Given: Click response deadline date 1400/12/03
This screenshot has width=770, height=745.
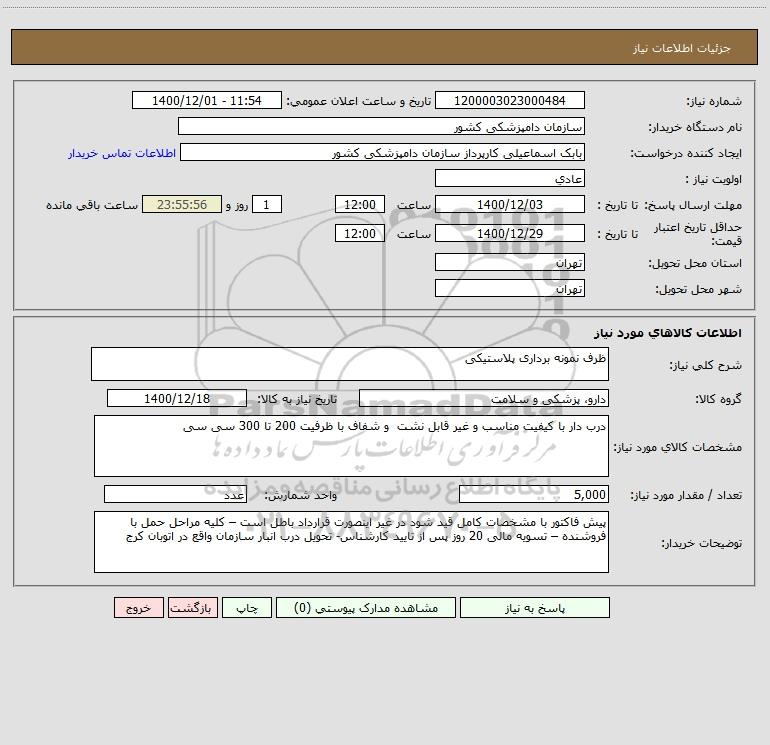Looking at the screenshot, I should pyautogui.click(x=510, y=204).
